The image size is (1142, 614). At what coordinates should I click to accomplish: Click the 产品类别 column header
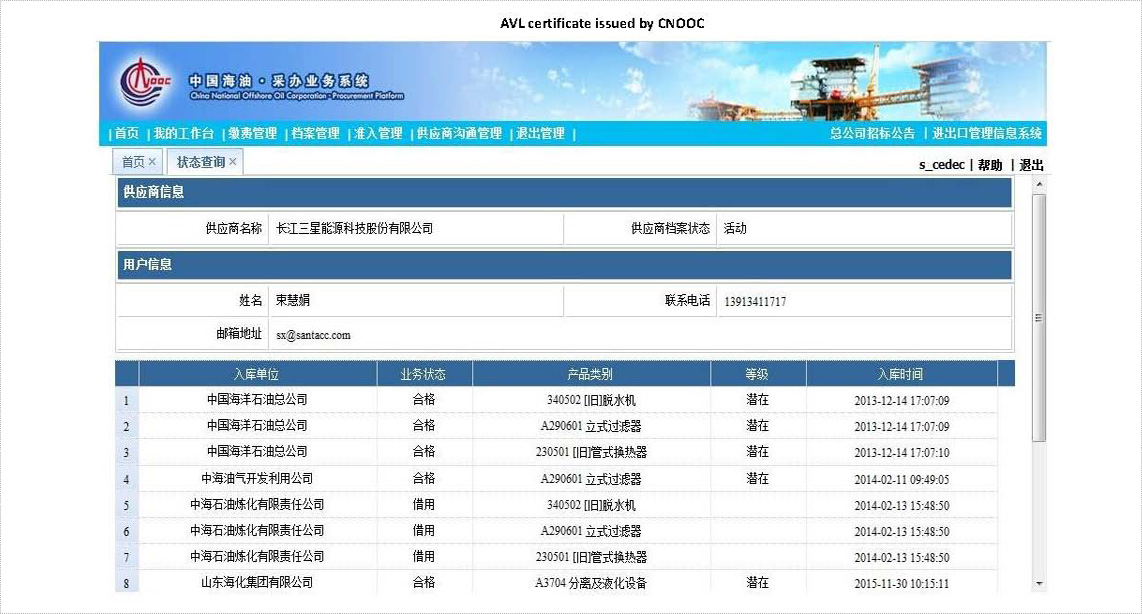[590, 374]
